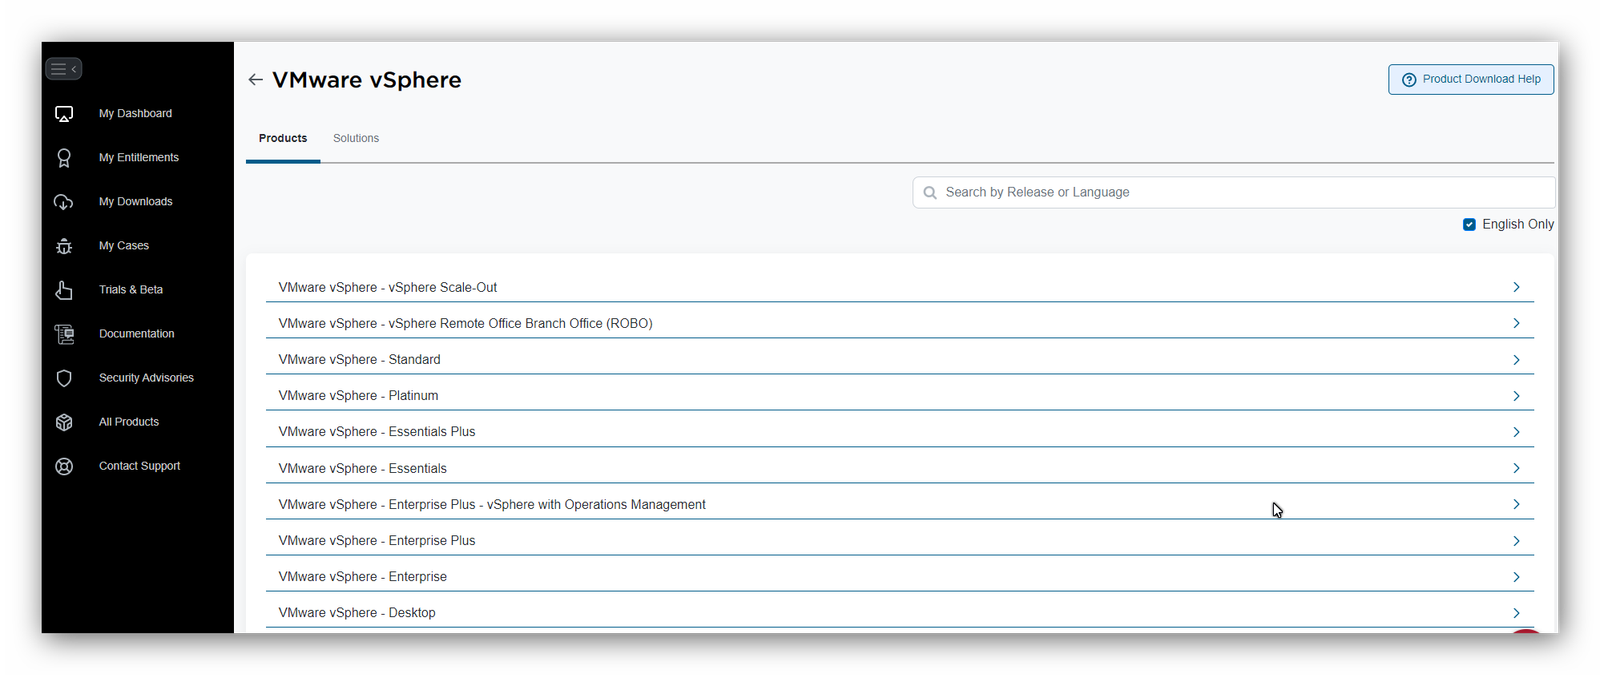Expand VMware vSphere - Essentials chevron
This screenshot has width=1600, height=675.
pos(1516,469)
